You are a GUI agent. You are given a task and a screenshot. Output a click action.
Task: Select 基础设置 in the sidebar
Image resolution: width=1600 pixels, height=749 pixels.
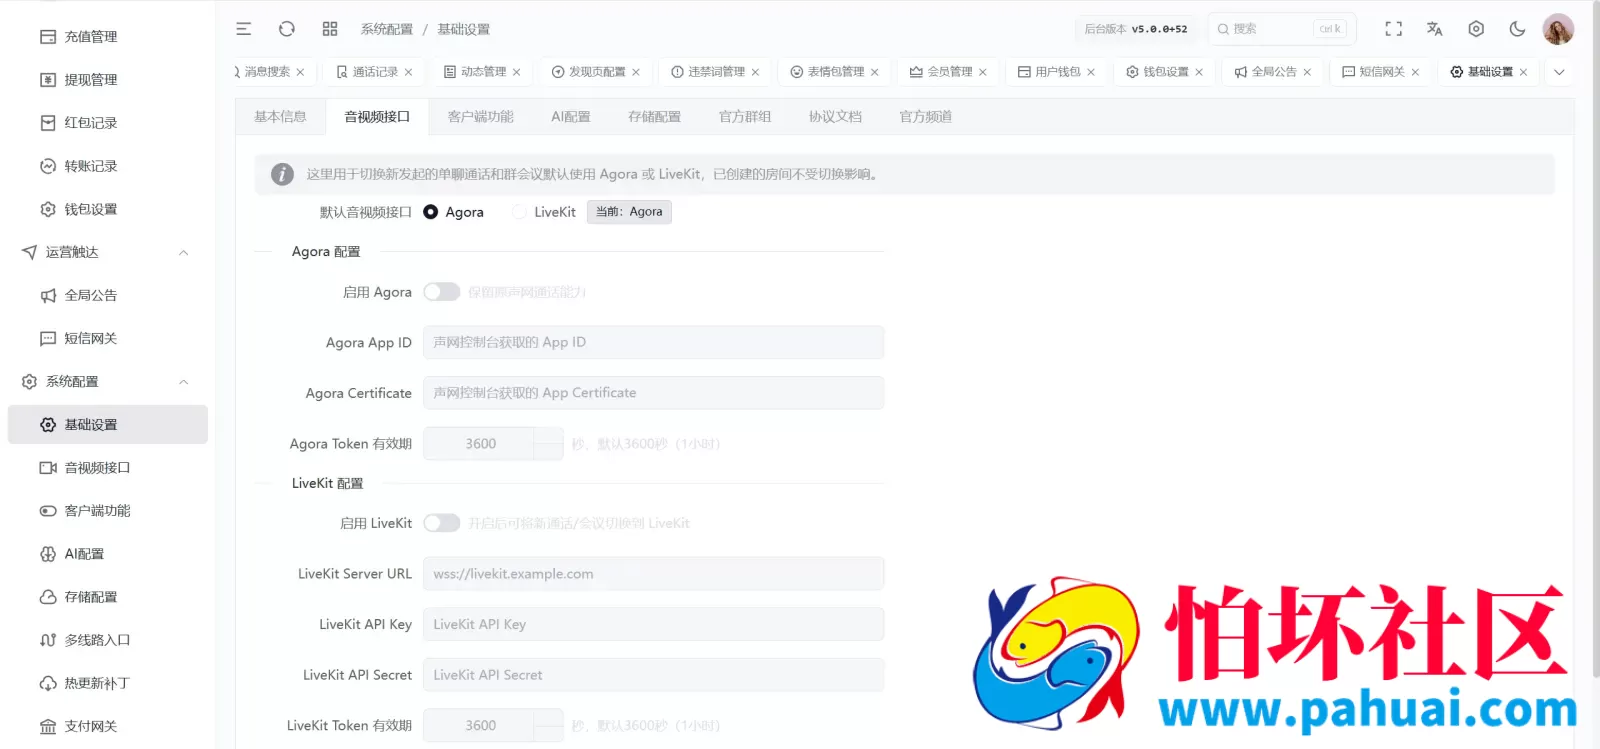click(108, 424)
